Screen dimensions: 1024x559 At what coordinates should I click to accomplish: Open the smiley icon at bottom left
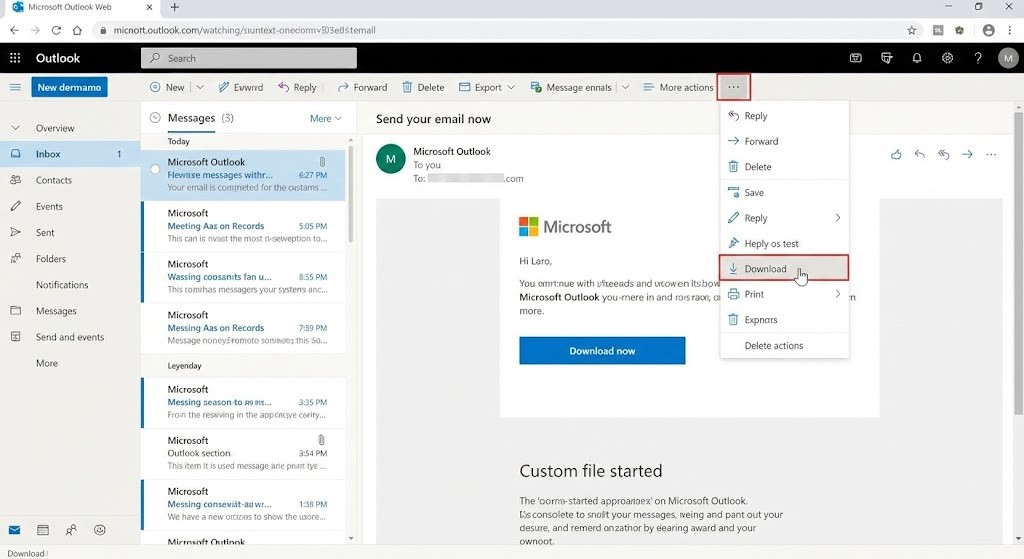(x=100, y=530)
